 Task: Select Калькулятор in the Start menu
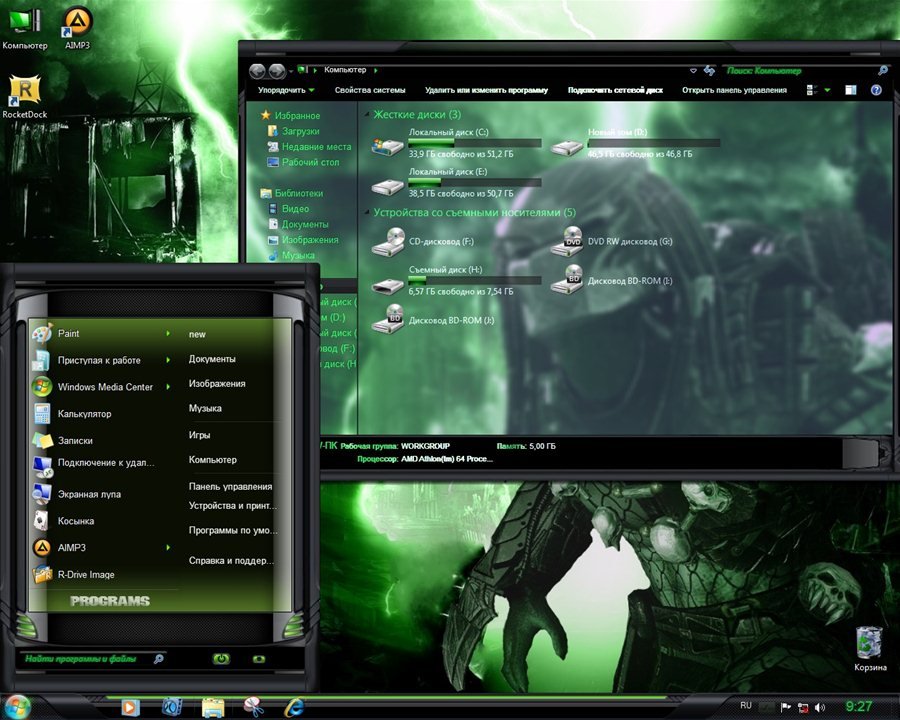point(84,414)
